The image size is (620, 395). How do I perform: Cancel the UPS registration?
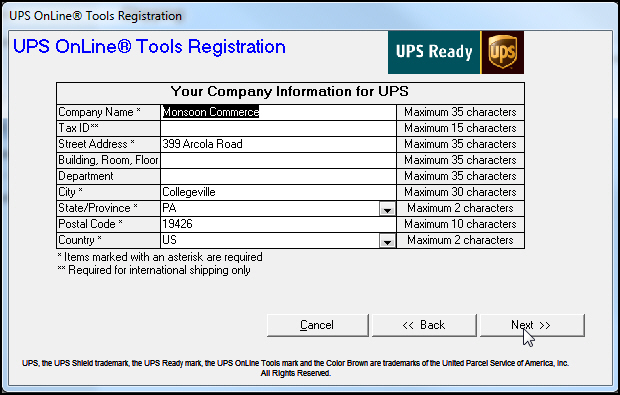pyautogui.click(x=318, y=325)
